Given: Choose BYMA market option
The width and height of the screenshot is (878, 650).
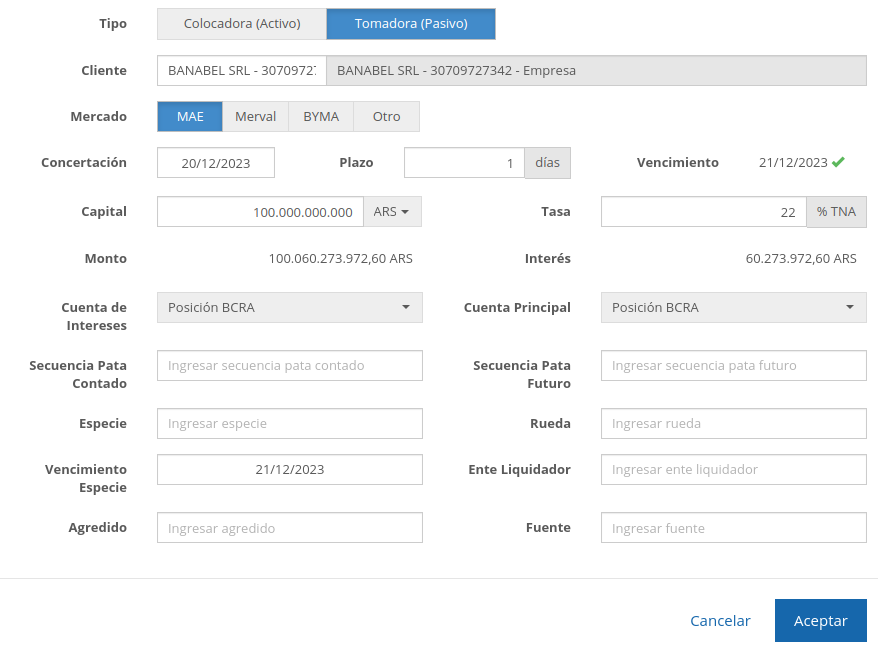Looking at the screenshot, I should click(321, 117).
